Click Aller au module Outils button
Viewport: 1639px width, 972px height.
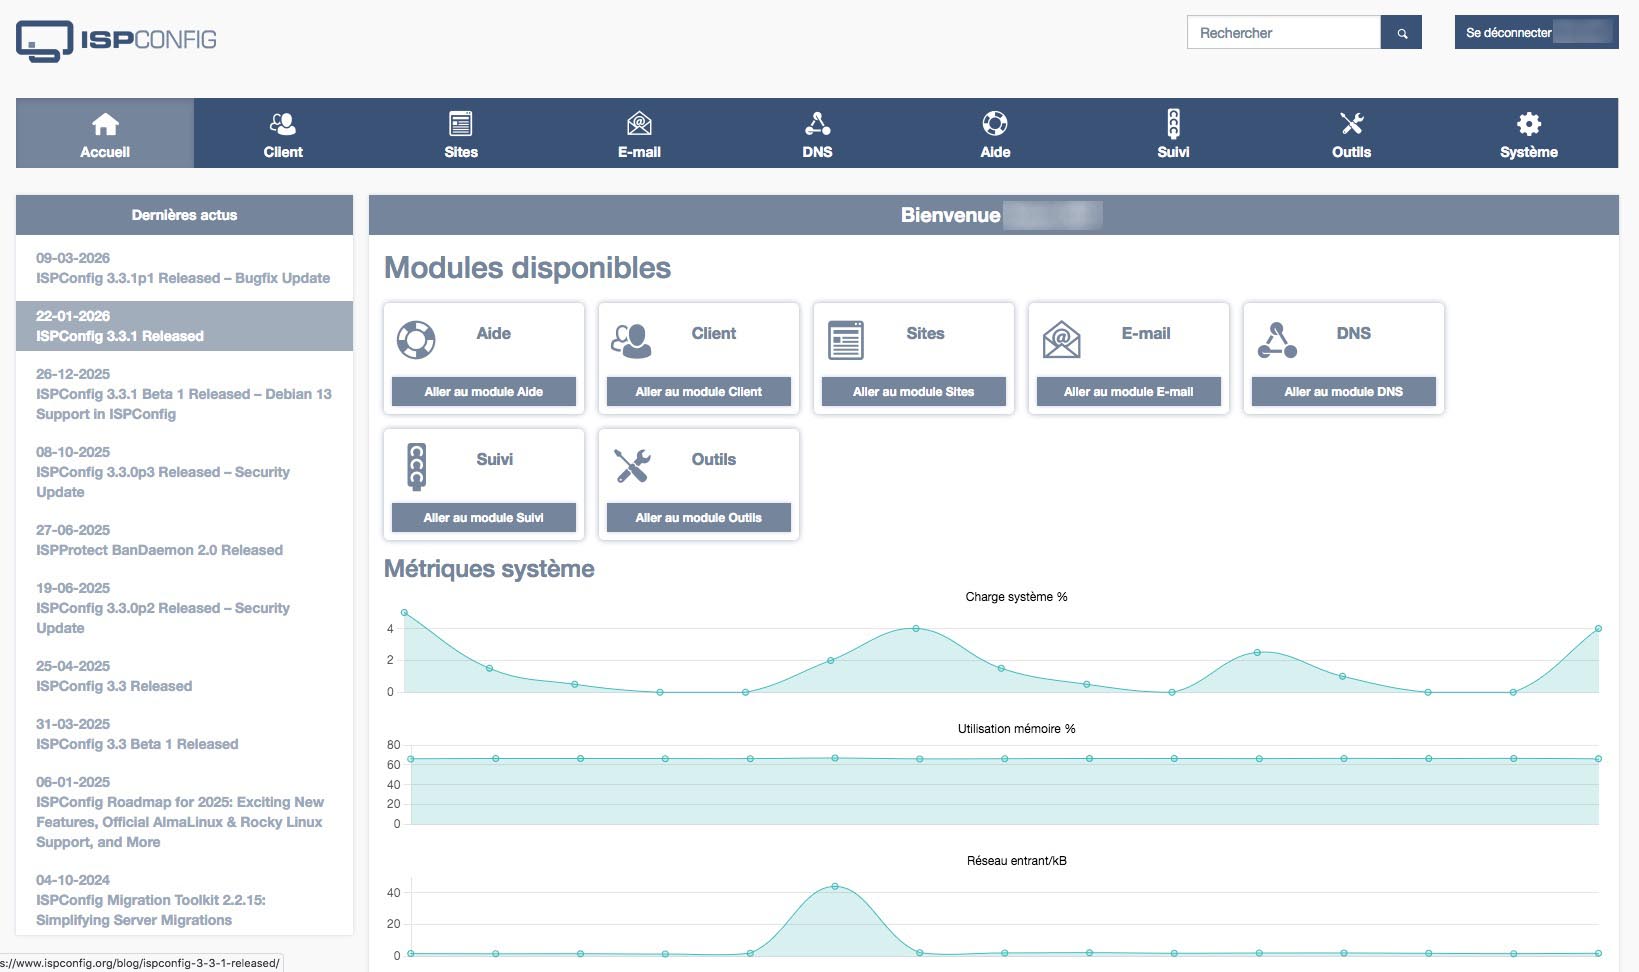pos(699,518)
